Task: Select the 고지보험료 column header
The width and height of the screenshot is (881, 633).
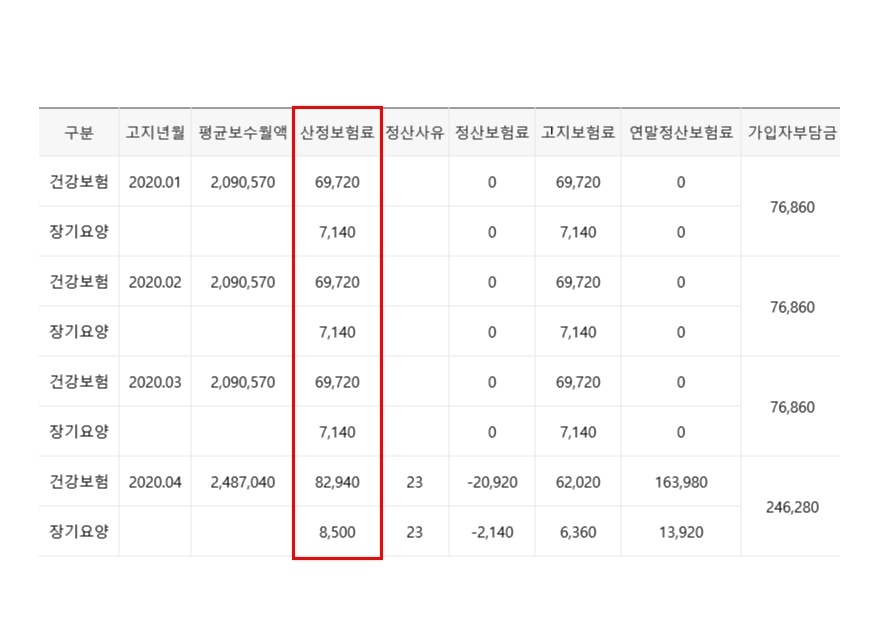Action: point(578,133)
